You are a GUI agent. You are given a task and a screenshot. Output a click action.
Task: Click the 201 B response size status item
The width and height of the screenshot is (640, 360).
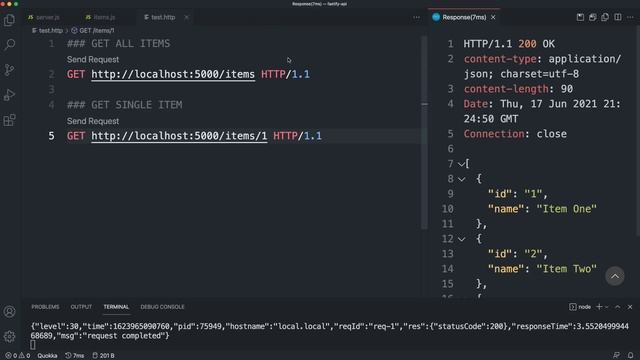tap(103, 356)
